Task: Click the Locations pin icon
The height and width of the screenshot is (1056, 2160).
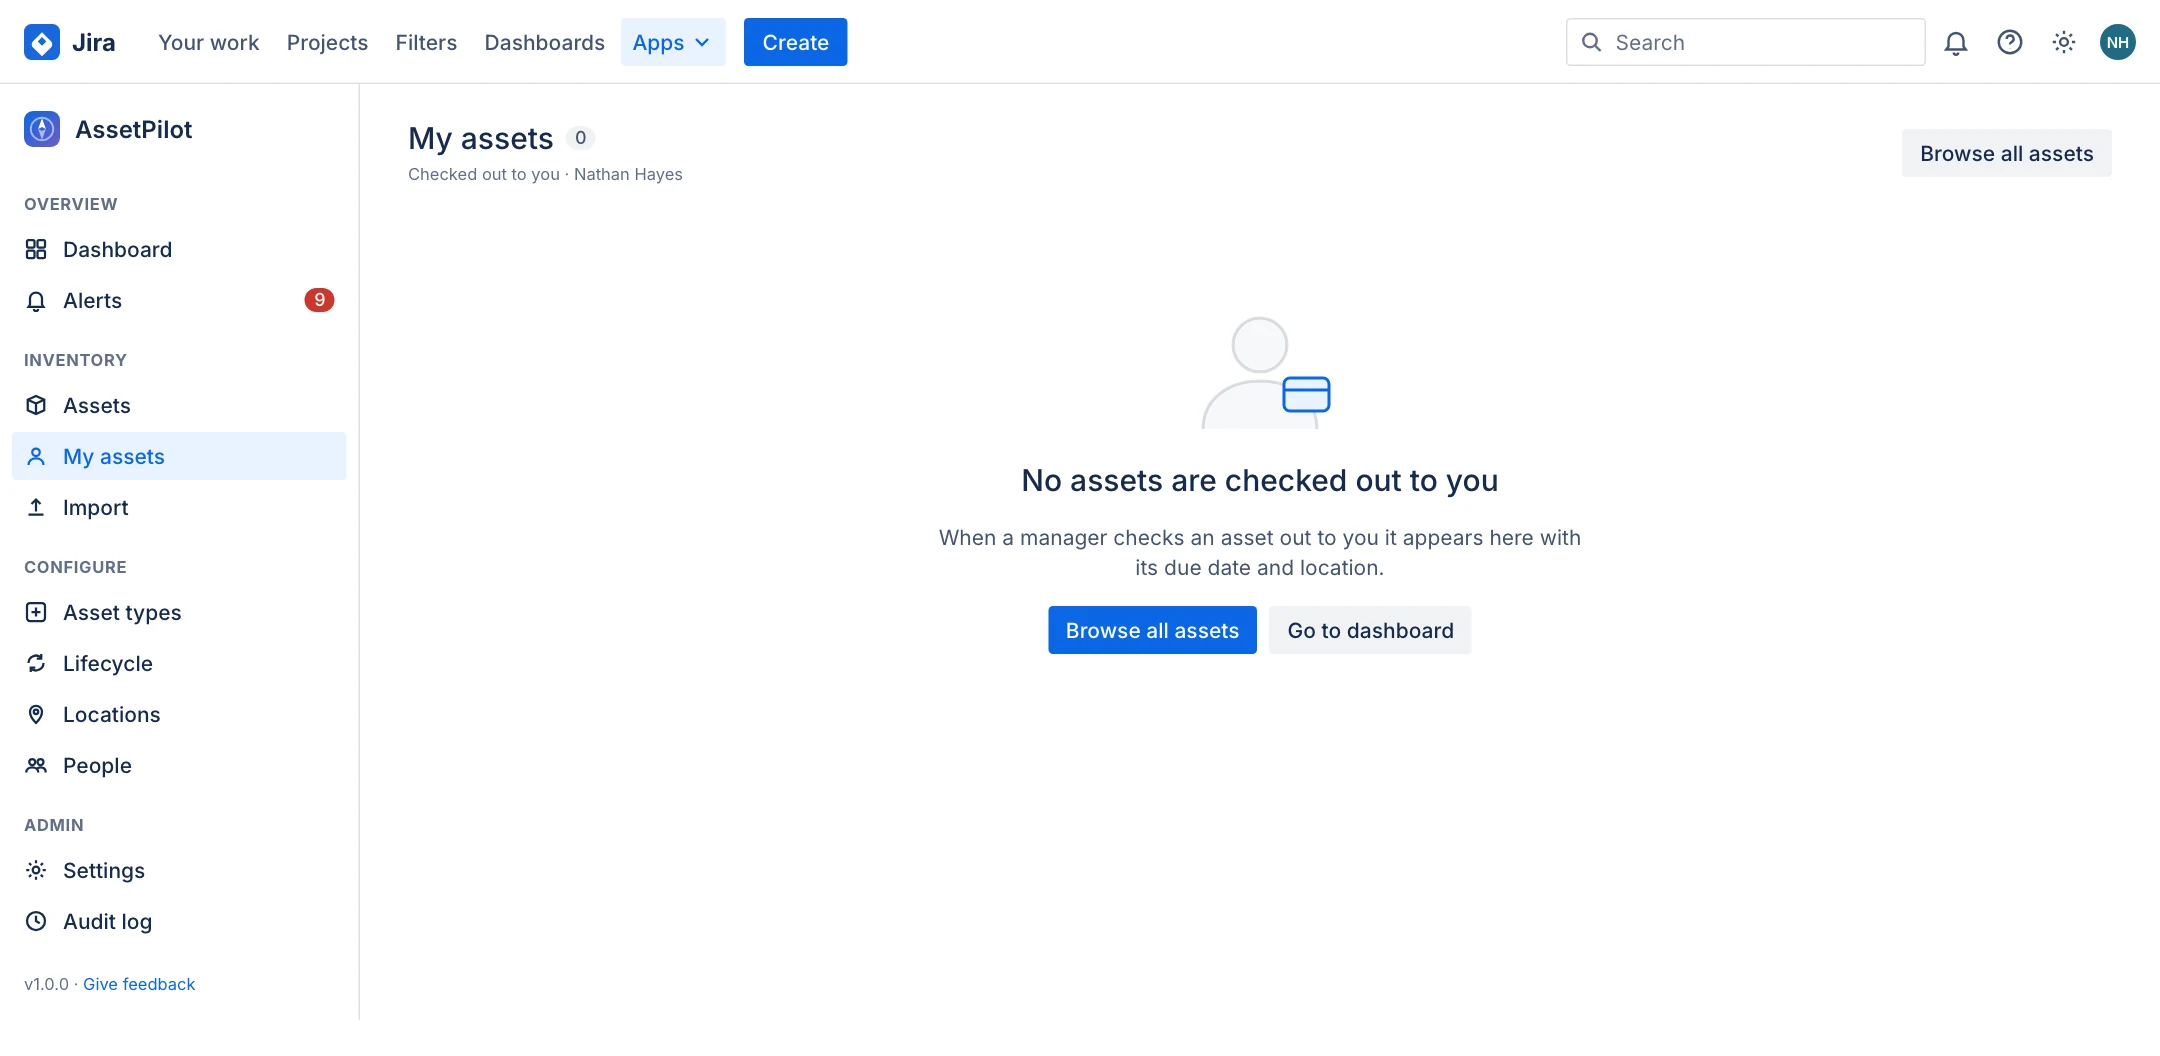Action: [x=36, y=714]
